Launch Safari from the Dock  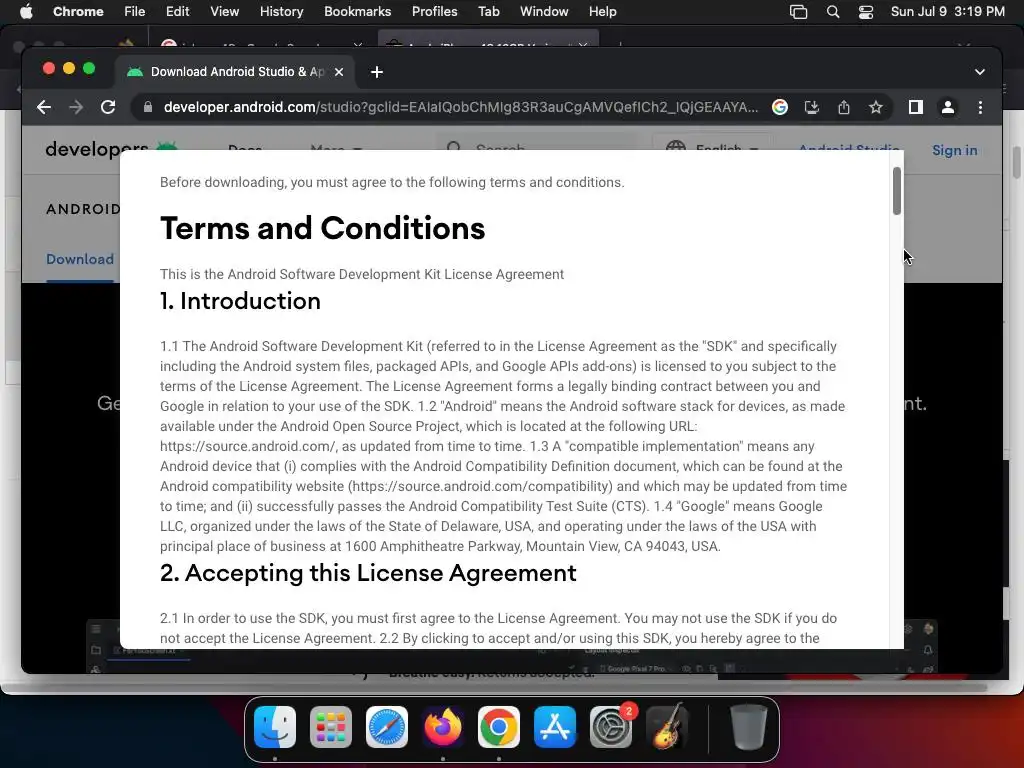pyautogui.click(x=387, y=727)
